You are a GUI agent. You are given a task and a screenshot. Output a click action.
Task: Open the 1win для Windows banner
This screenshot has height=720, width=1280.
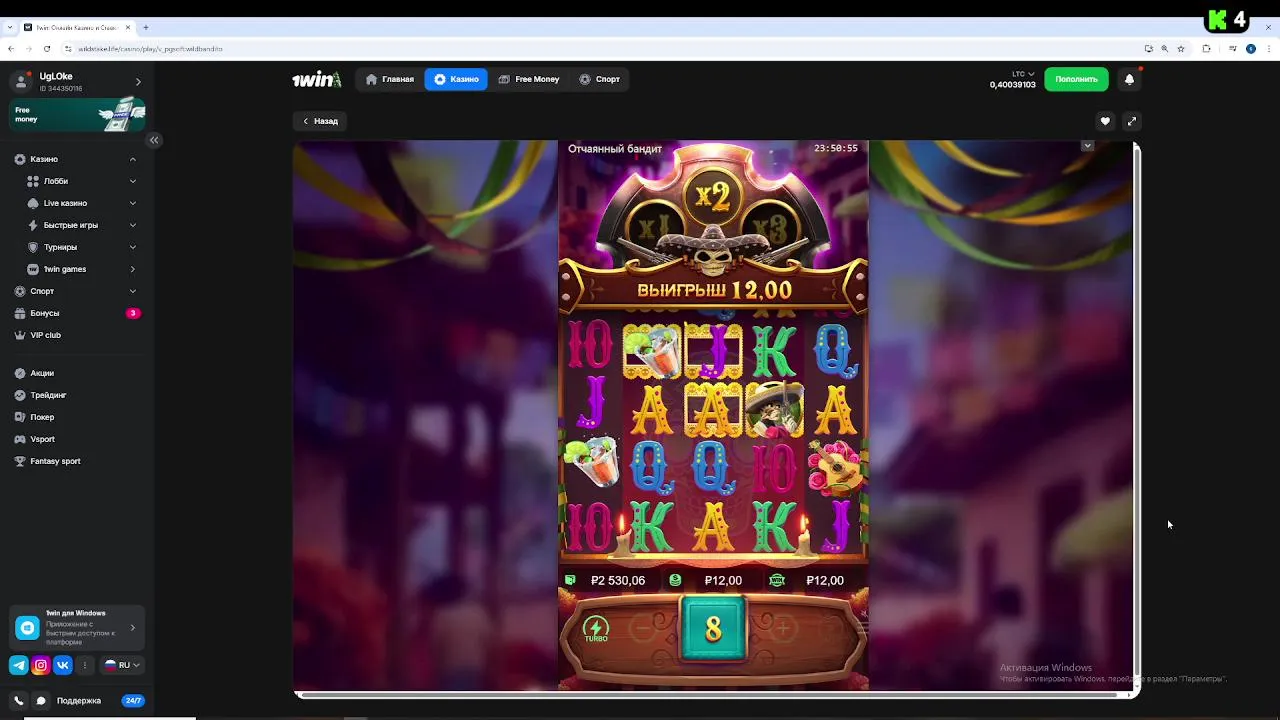tap(77, 628)
